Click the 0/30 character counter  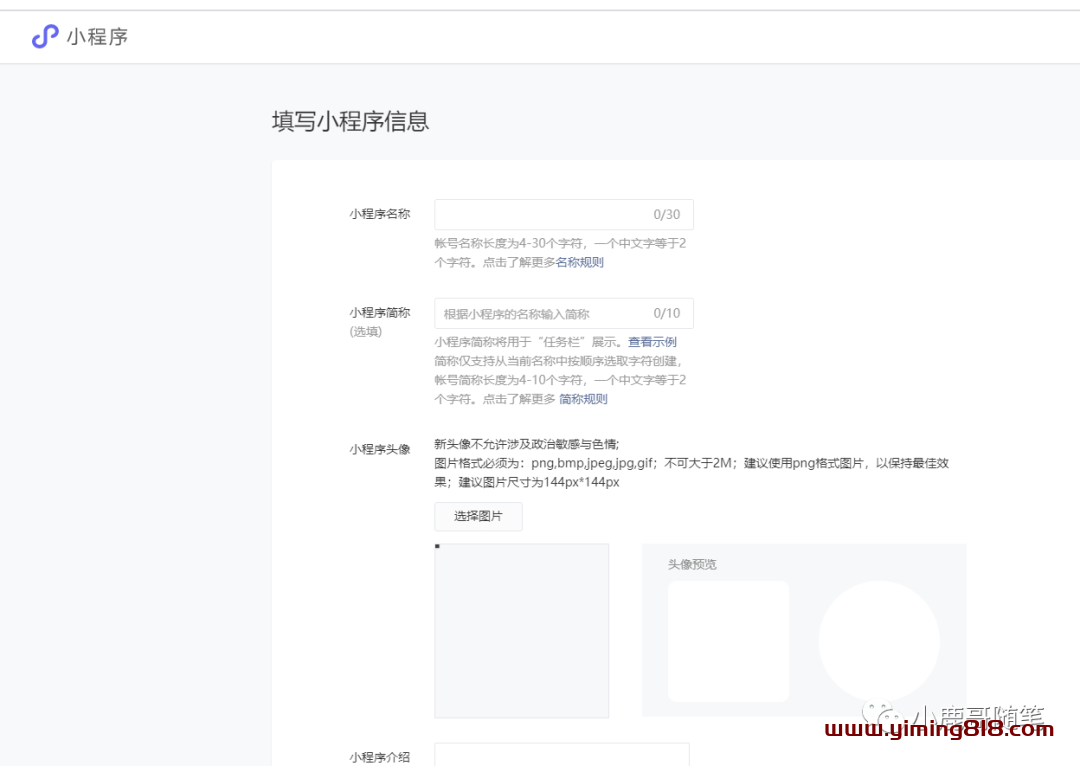tap(666, 215)
